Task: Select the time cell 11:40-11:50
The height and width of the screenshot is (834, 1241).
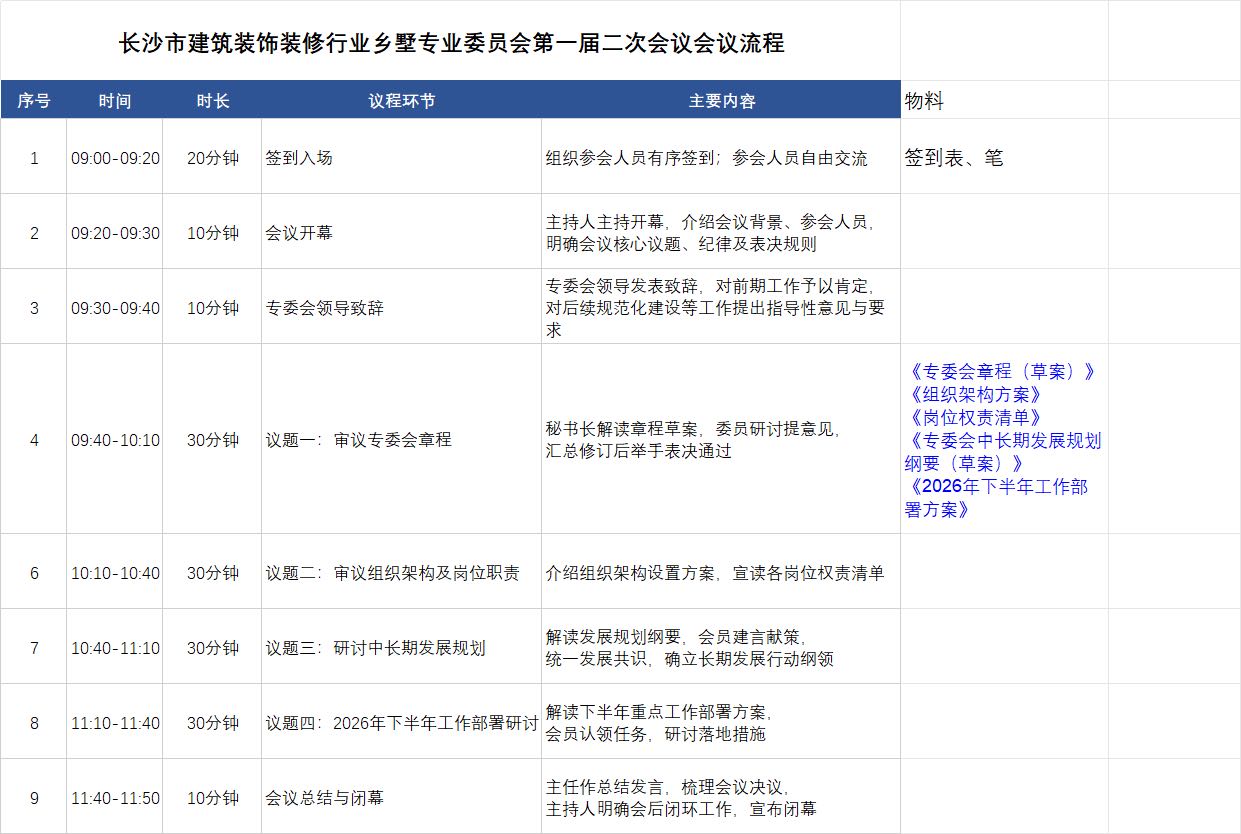Action: coord(115,797)
